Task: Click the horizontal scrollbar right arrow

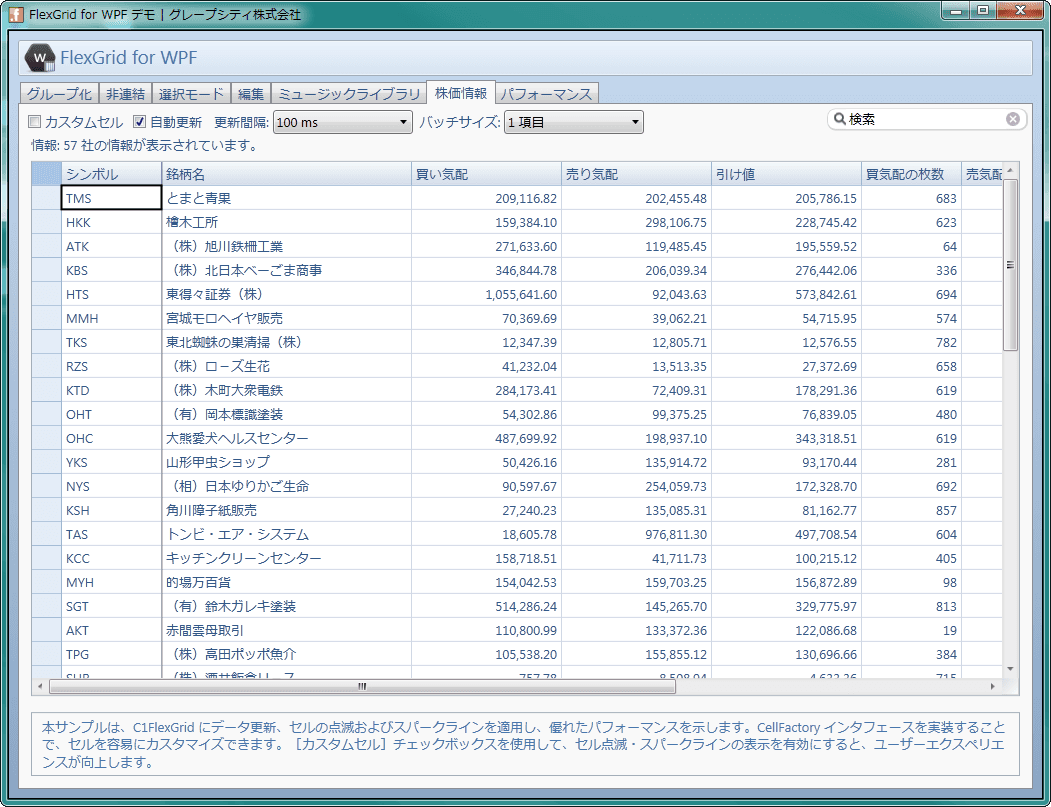Action: (x=993, y=686)
